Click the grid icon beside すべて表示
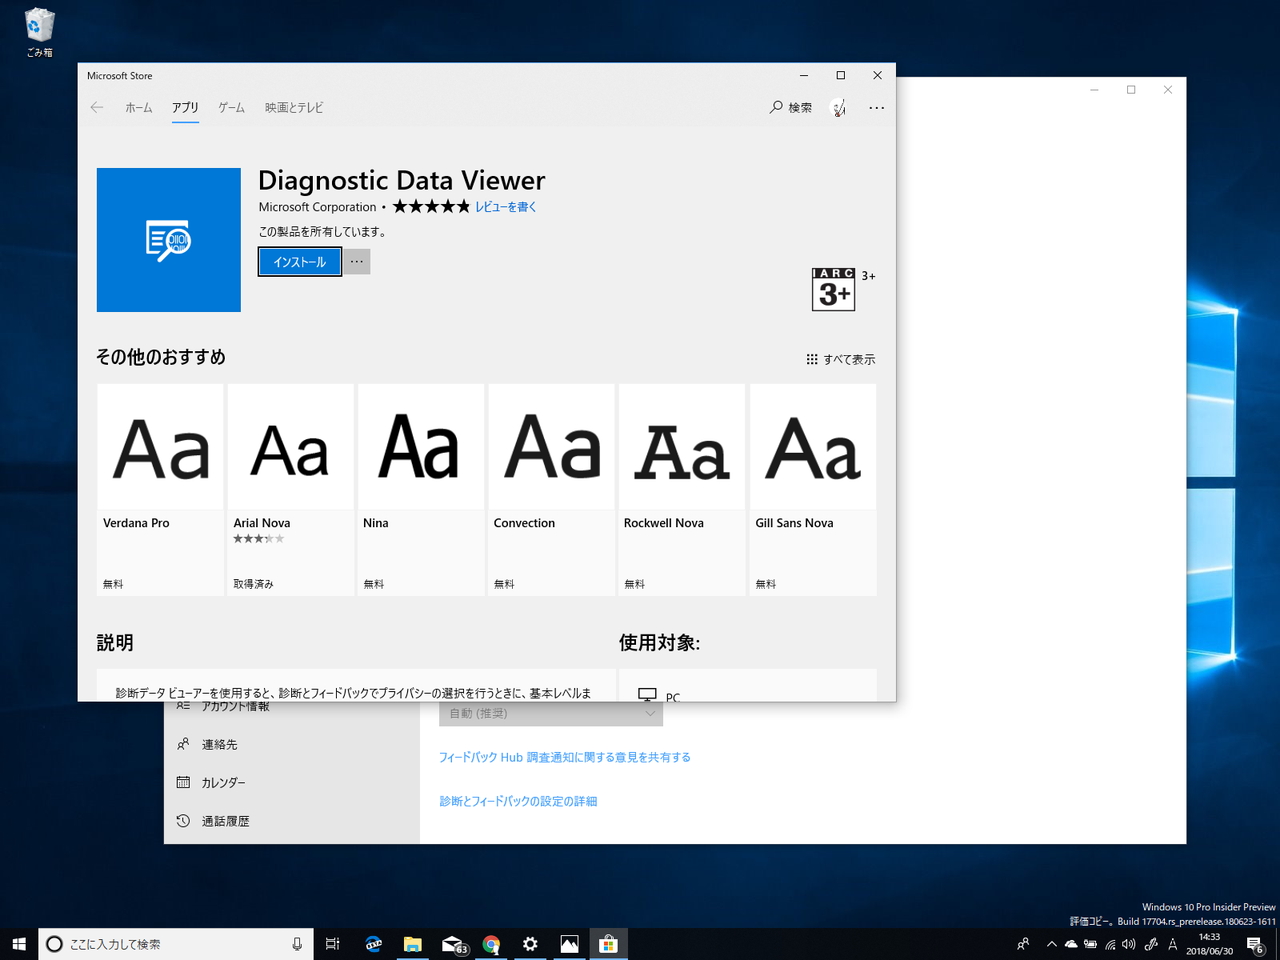Screen dimensions: 1280x960 812,358
